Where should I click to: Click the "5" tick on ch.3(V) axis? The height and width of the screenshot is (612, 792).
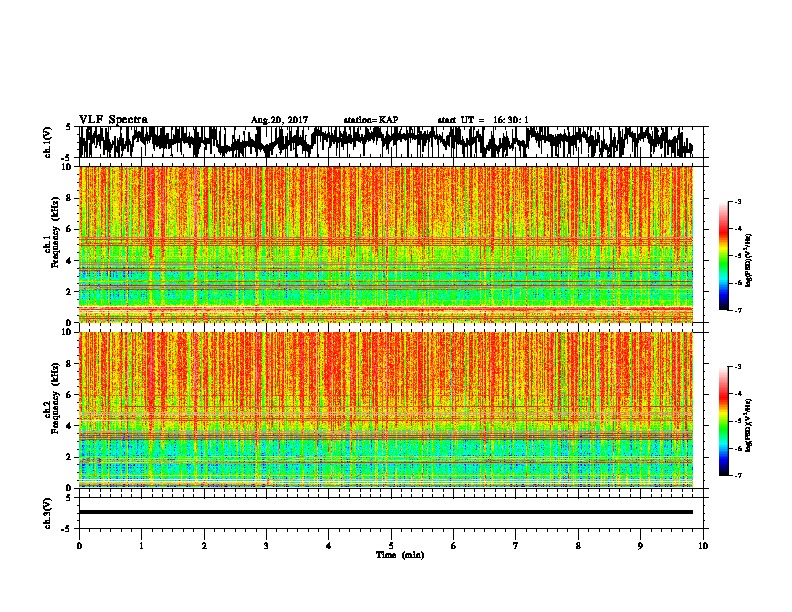coord(68,498)
